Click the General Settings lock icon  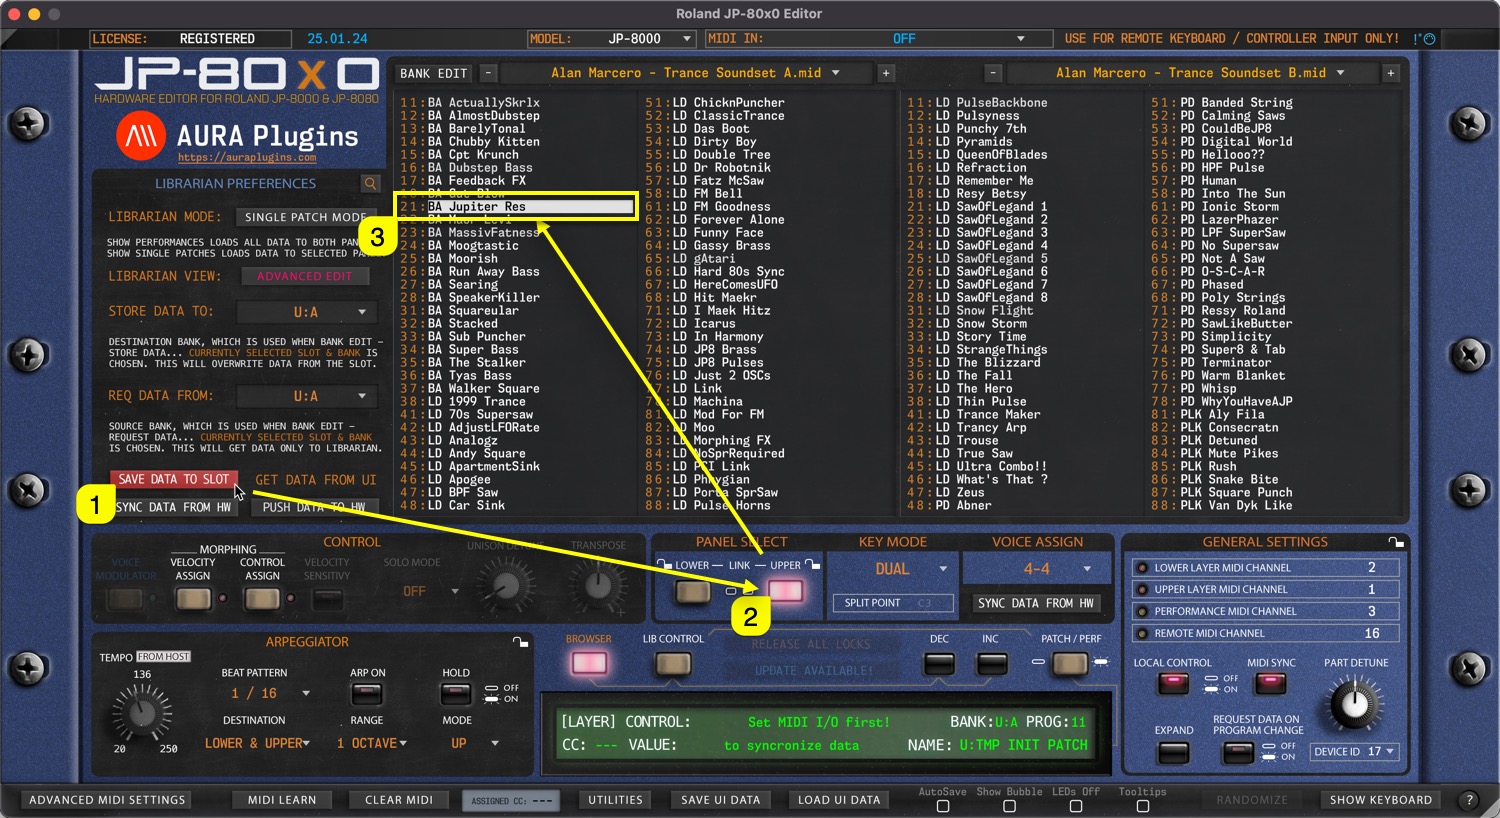pyautogui.click(x=1396, y=542)
